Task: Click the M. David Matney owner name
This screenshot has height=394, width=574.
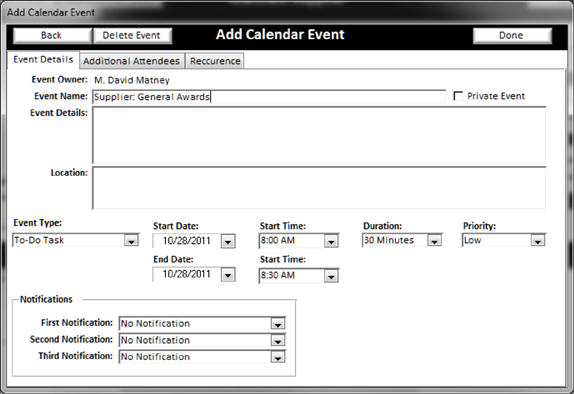Action: click(132, 80)
